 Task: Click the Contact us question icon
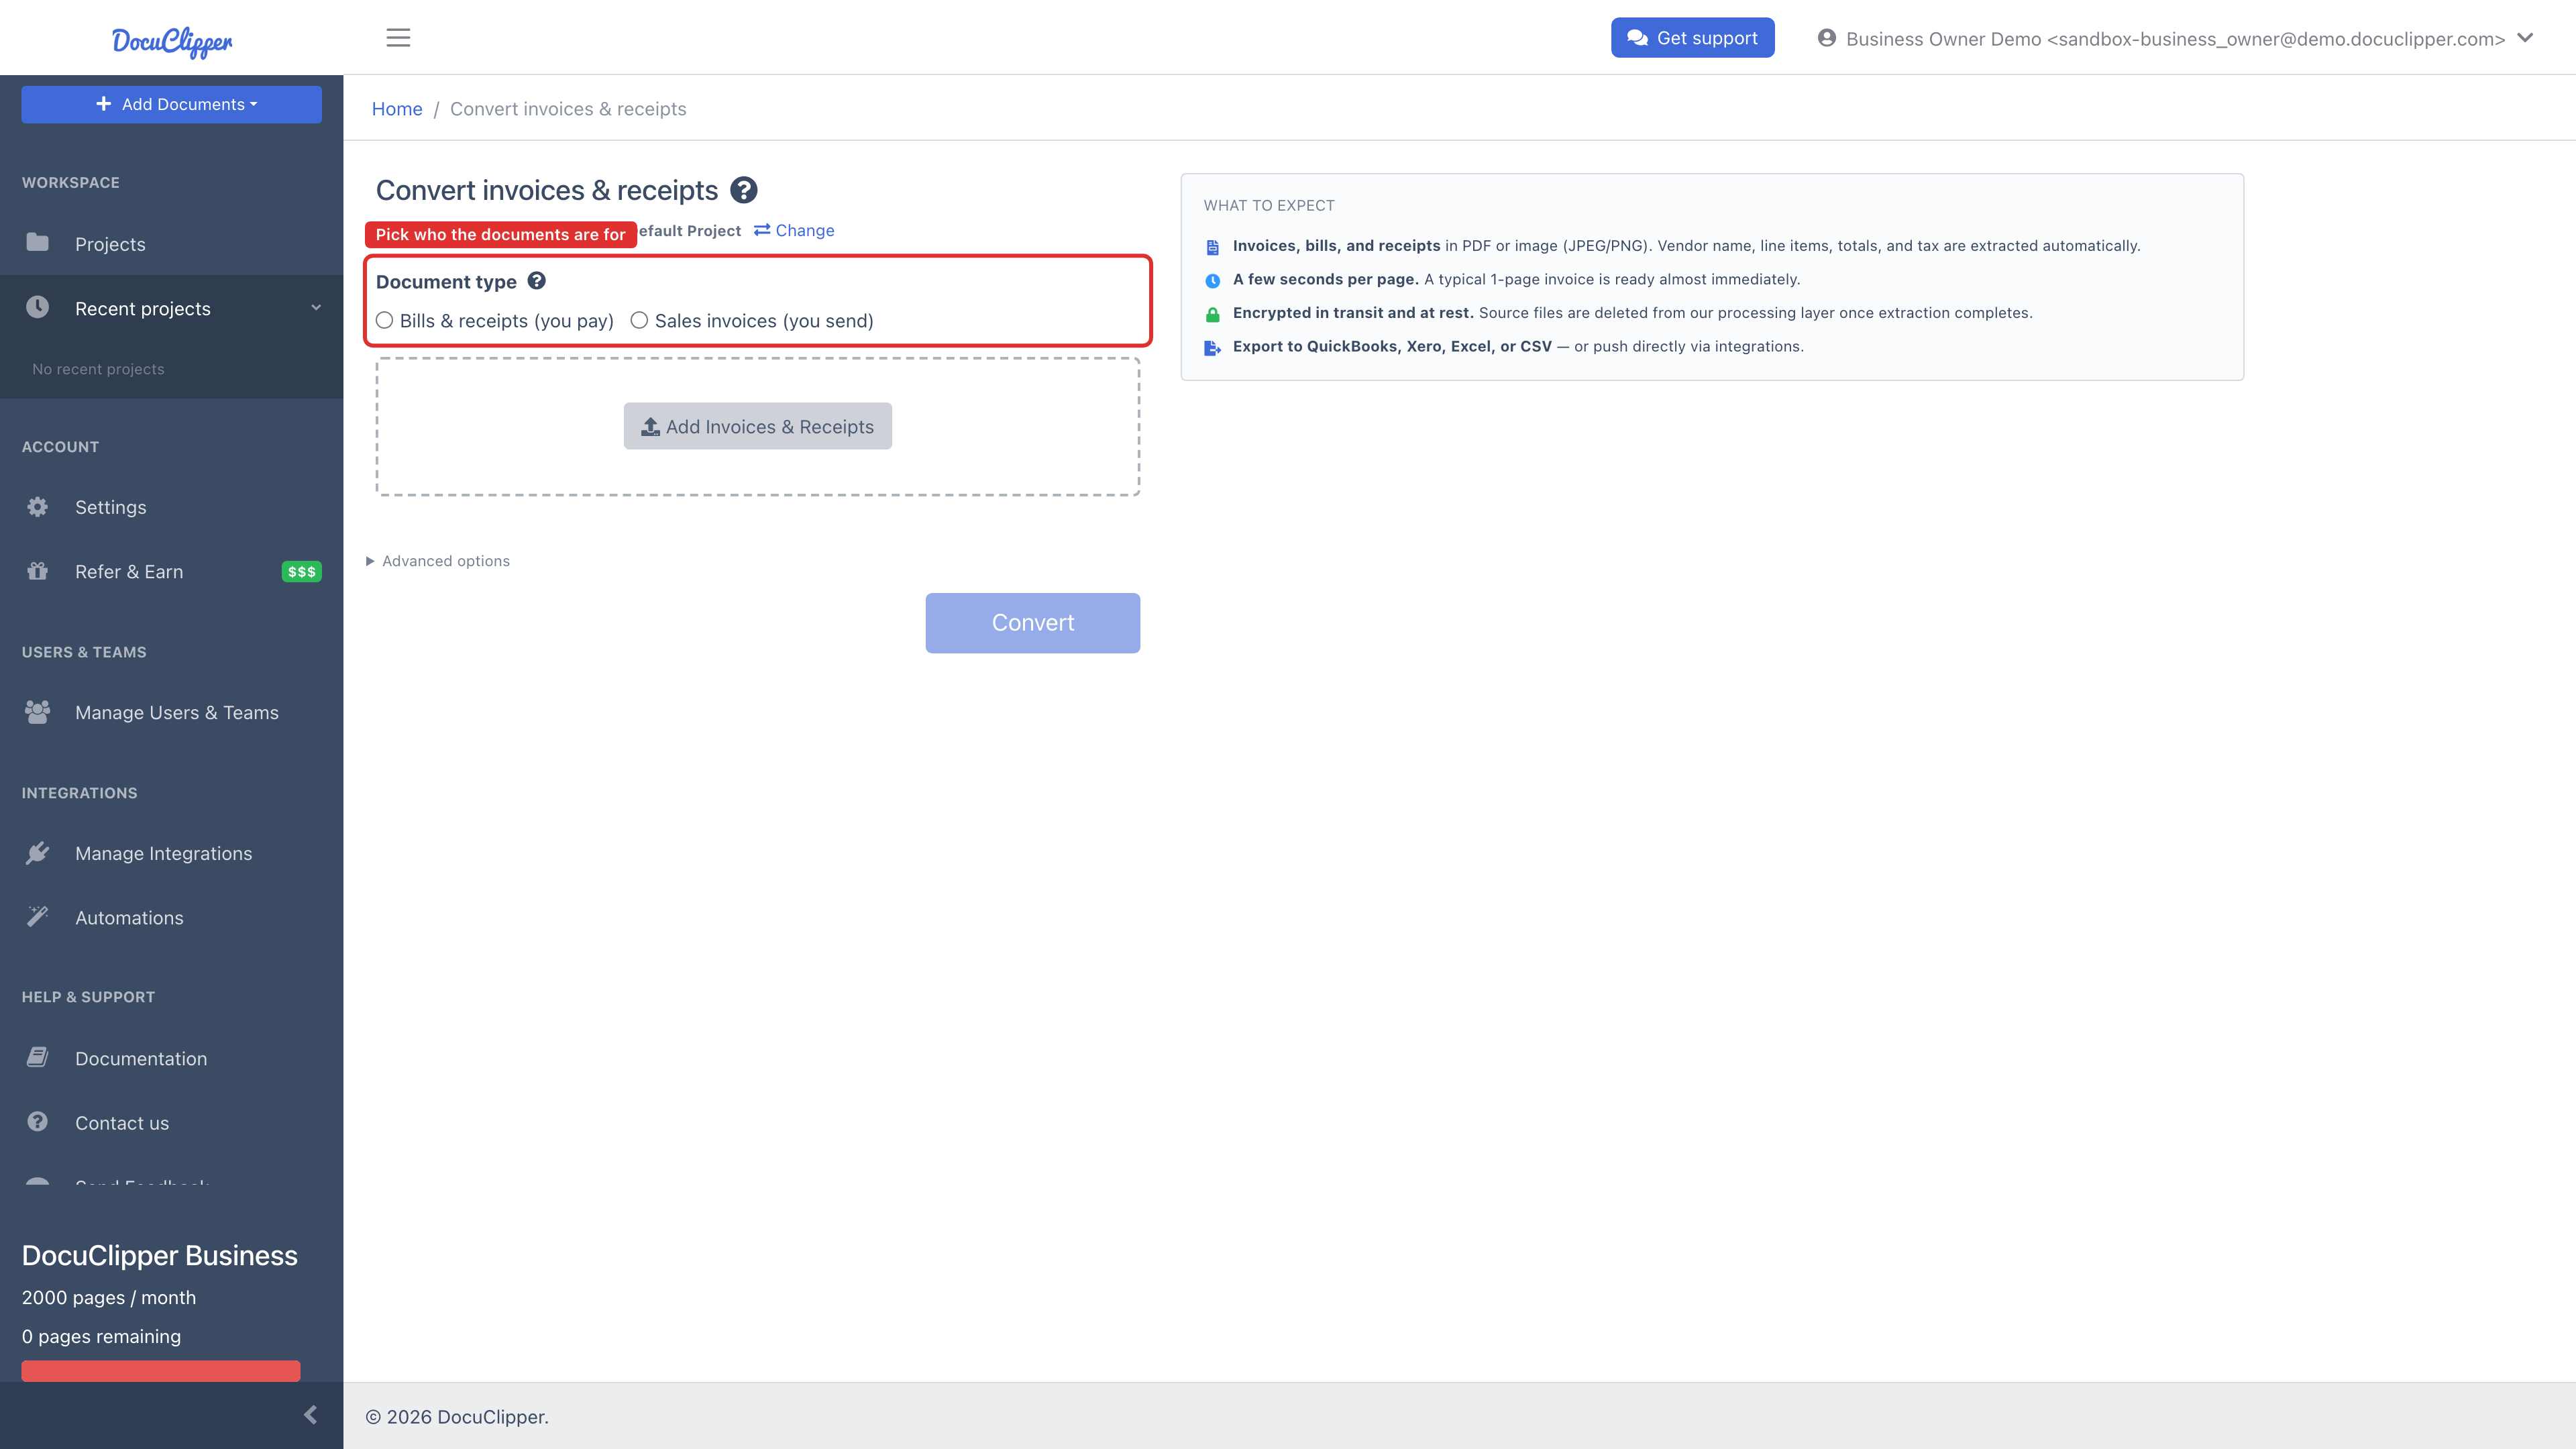click(x=38, y=1122)
